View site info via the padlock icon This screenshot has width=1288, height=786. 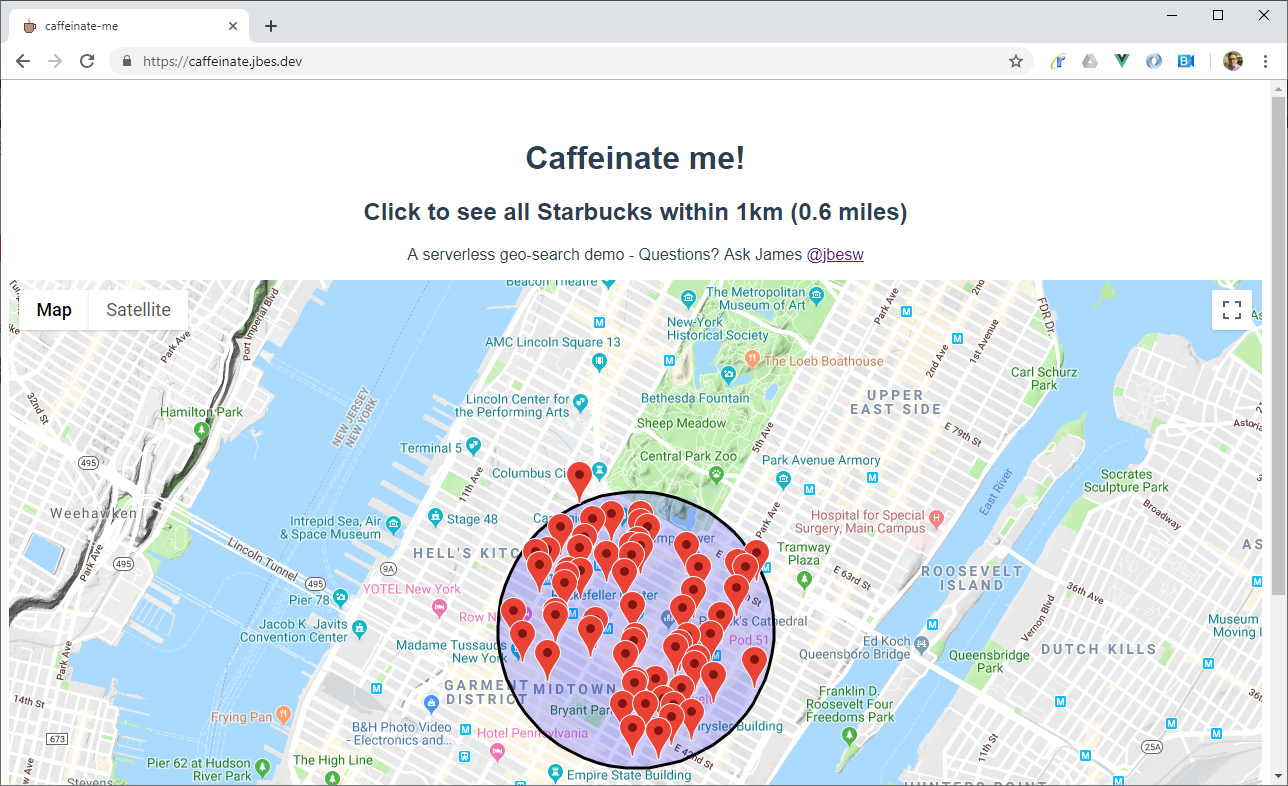pyautogui.click(x=126, y=61)
